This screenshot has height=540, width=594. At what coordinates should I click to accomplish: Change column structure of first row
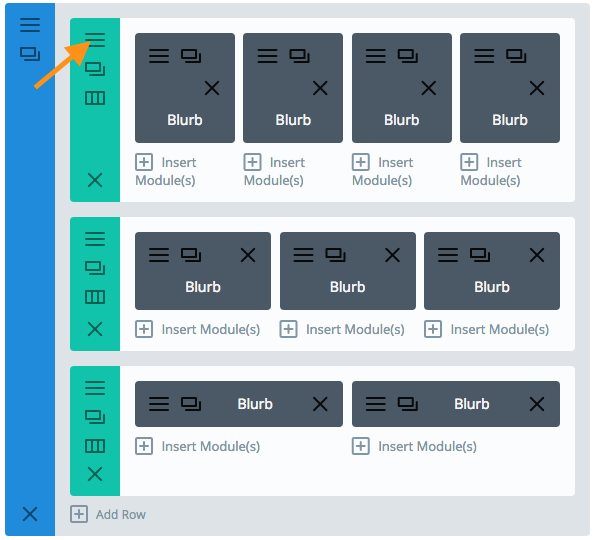[95, 99]
